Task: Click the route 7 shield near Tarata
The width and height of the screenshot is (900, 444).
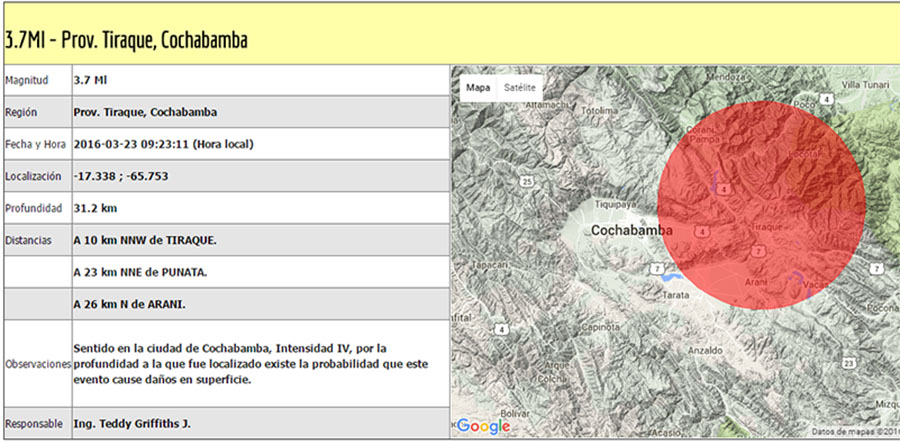Action: [x=658, y=268]
